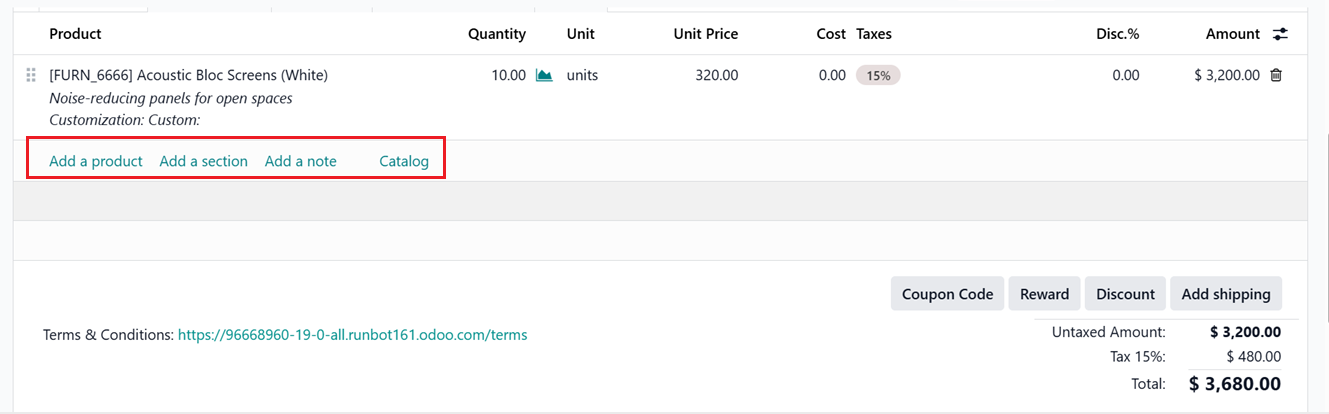
Task: Open the product Catalog
Action: click(x=404, y=161)
